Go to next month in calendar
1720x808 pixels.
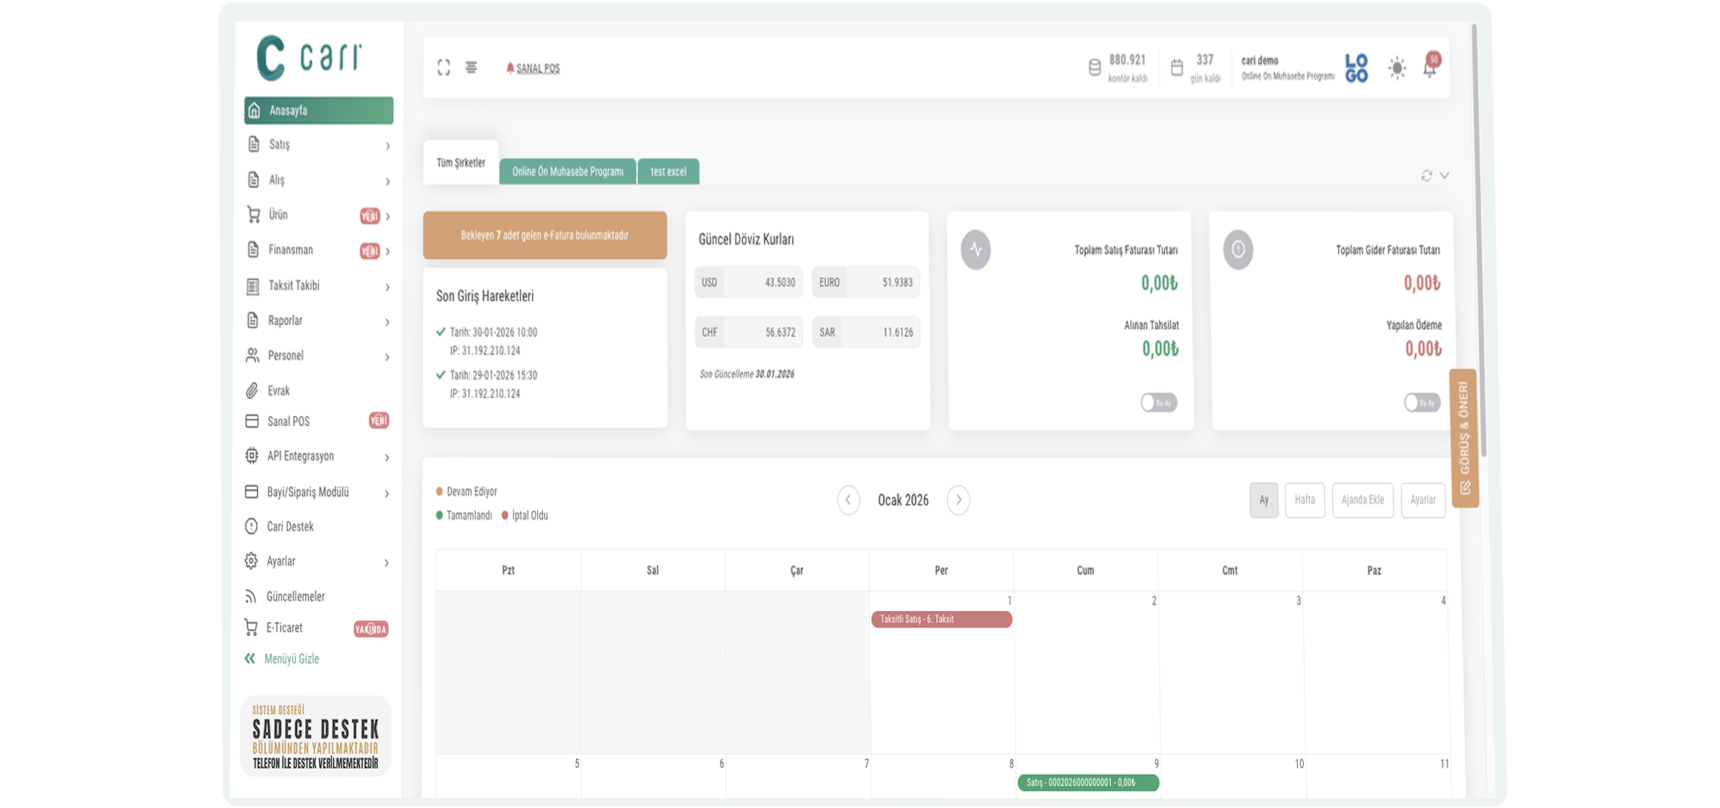pos(958,500)
